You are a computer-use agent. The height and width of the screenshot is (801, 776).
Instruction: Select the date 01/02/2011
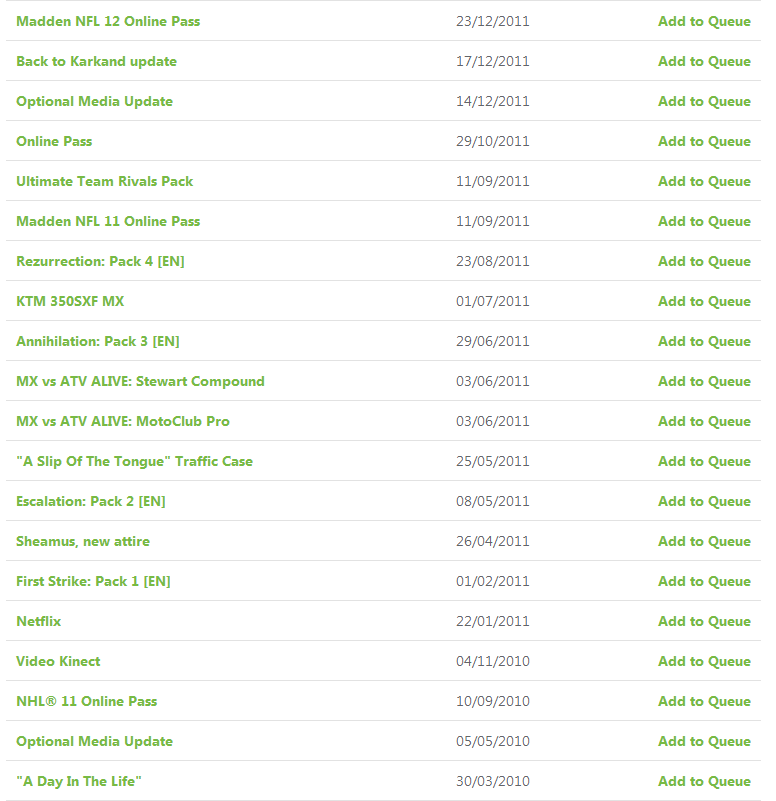tap(492, 581)
